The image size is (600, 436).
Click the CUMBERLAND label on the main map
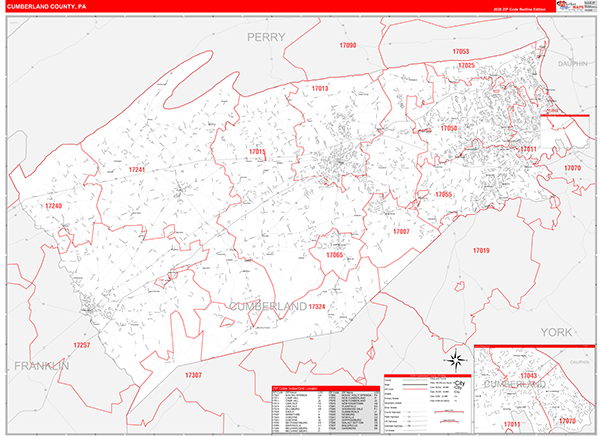click(268, 306)
